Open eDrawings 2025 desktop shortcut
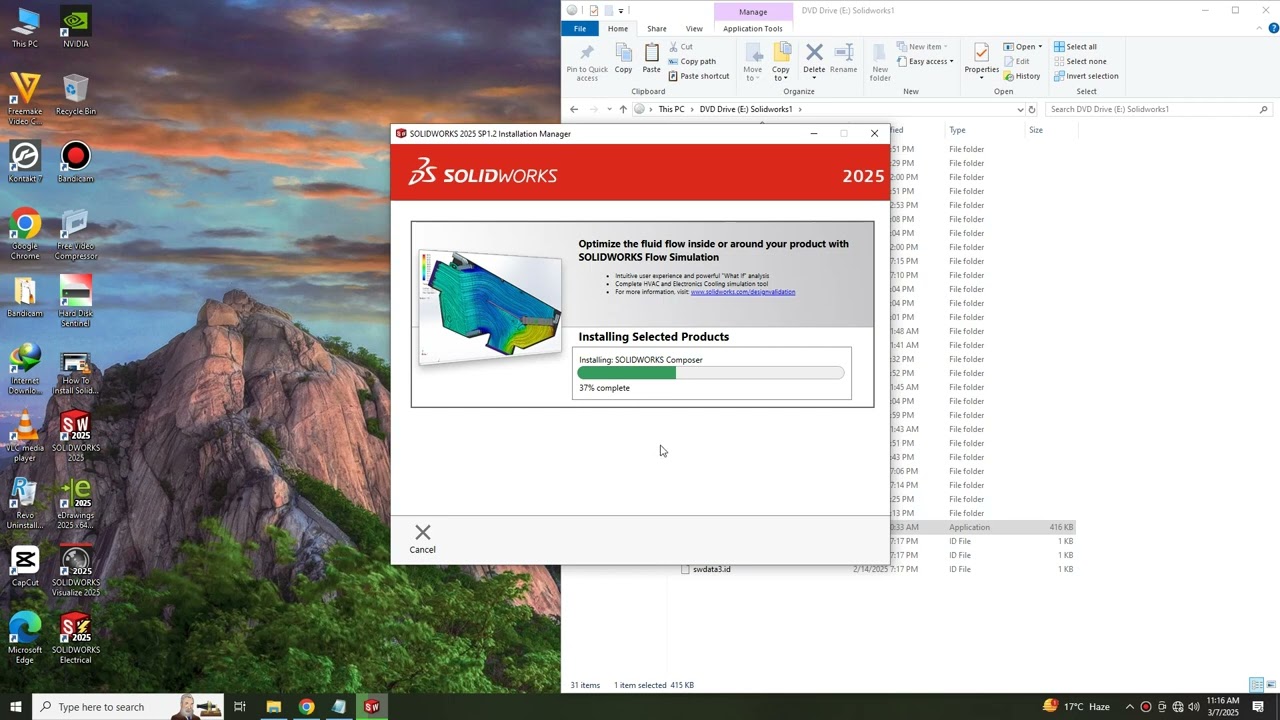1280x720 pixels. tap(76, 503)
